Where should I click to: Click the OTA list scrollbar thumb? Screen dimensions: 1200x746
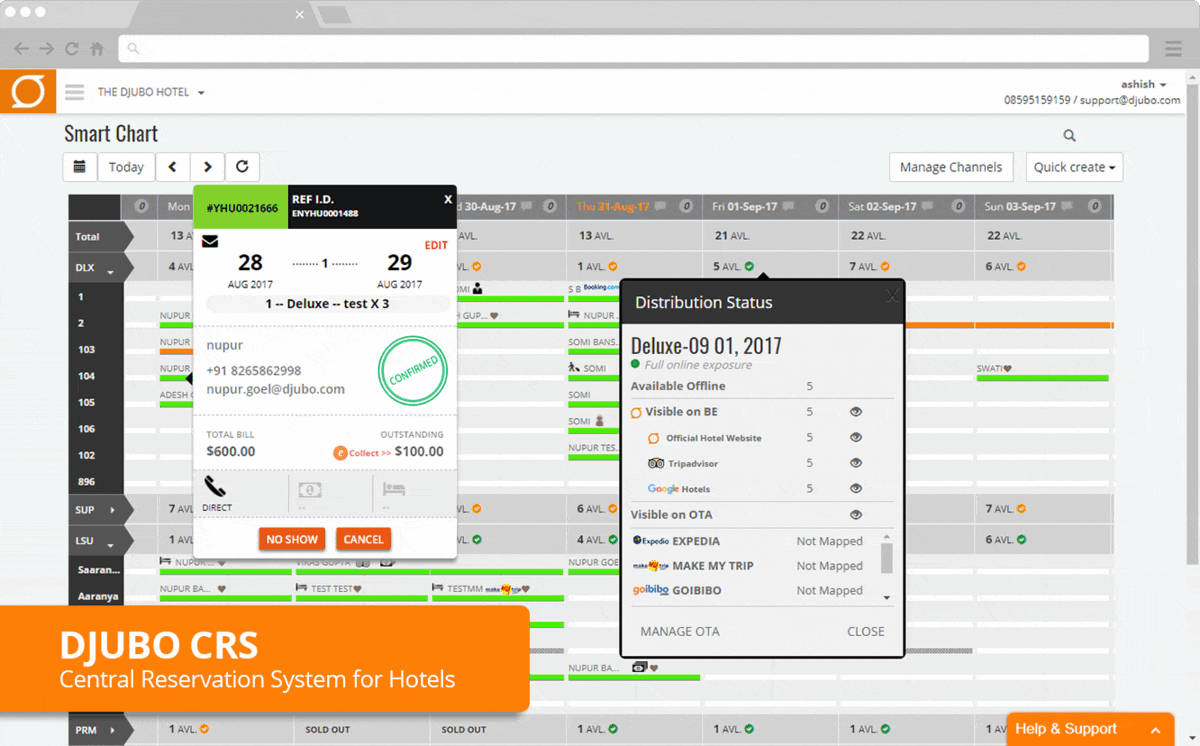tap(886, 558)
